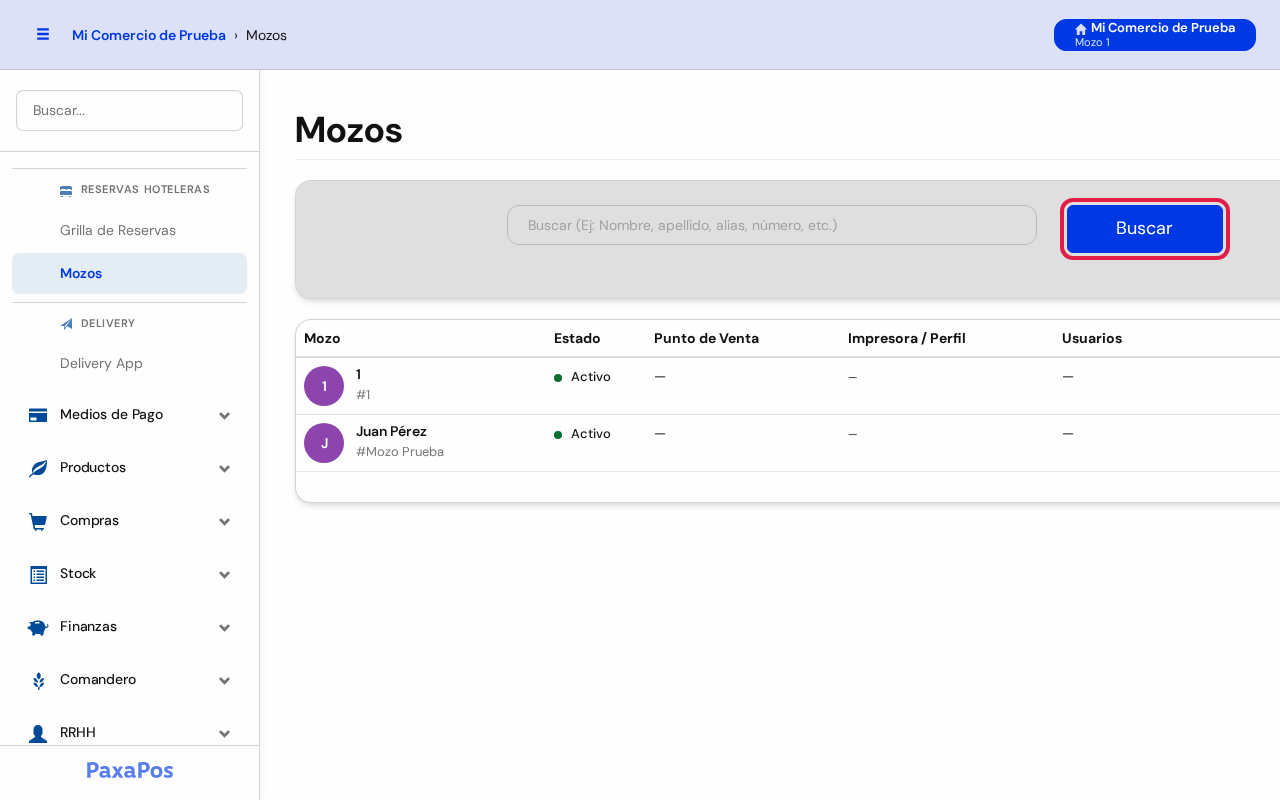Click the Reservas Hoteleras bed icon
Viewport: 1280px width, 800px height.
click(x=66, y=190)
